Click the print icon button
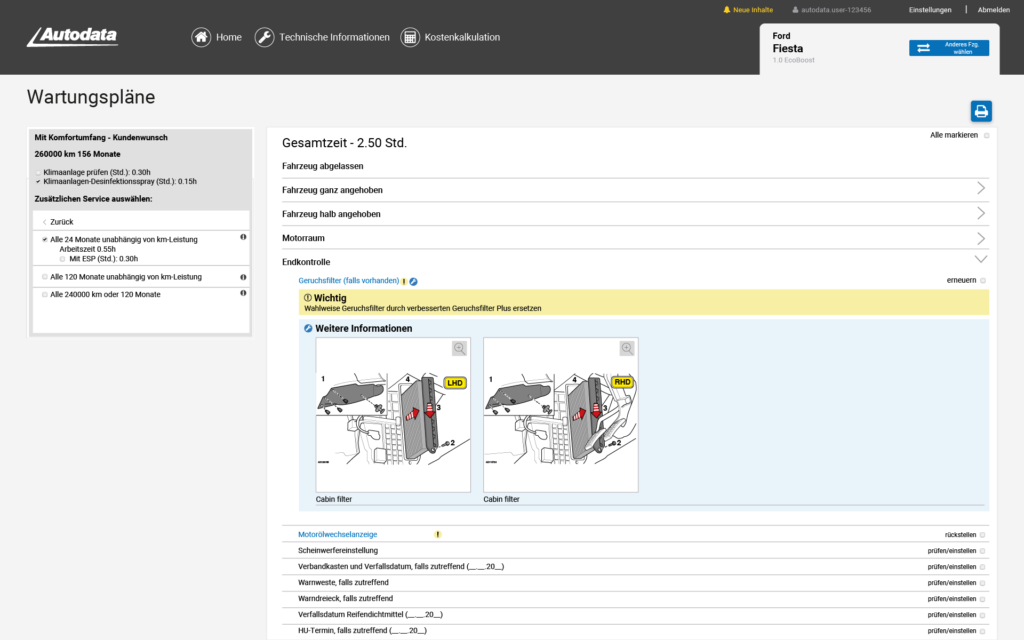The image size is (1024, 640). click(x=981, y=111)
